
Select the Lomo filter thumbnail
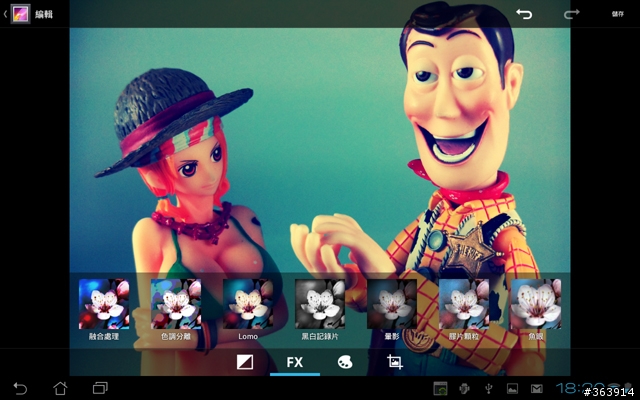point(248,304)
